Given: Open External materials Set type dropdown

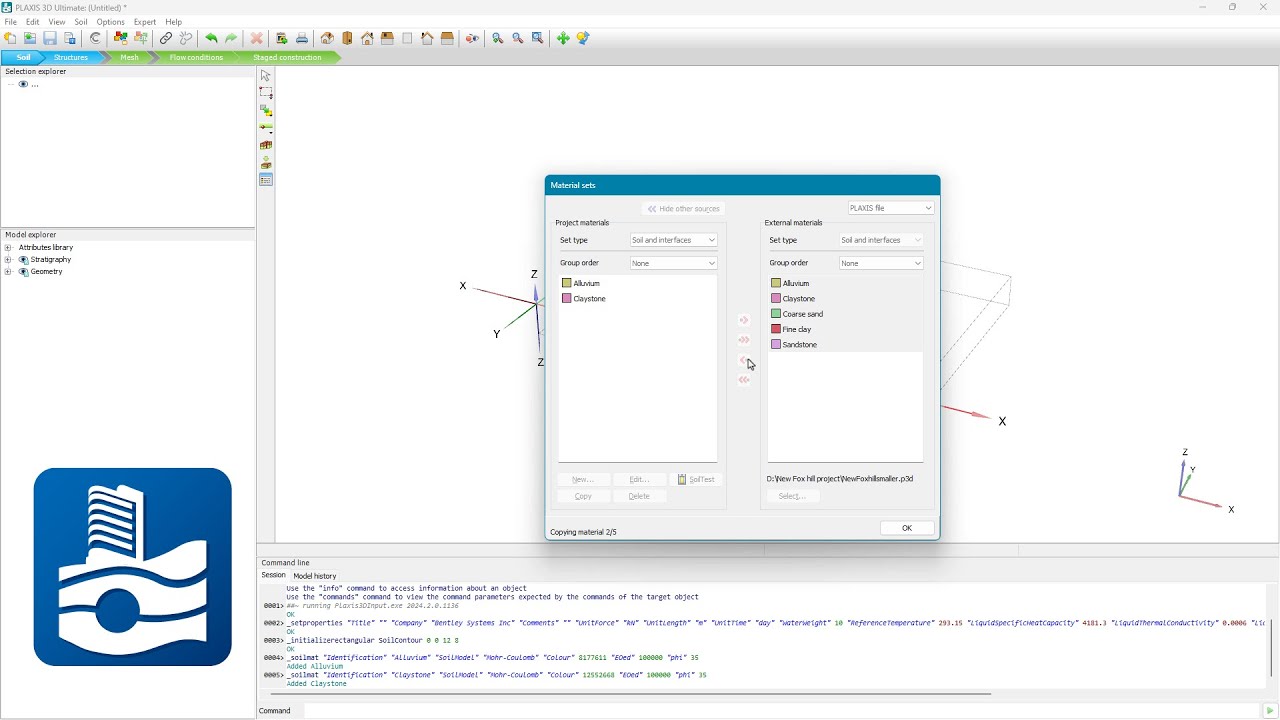Looking at the screenshot, I should [x=881, y=240].
